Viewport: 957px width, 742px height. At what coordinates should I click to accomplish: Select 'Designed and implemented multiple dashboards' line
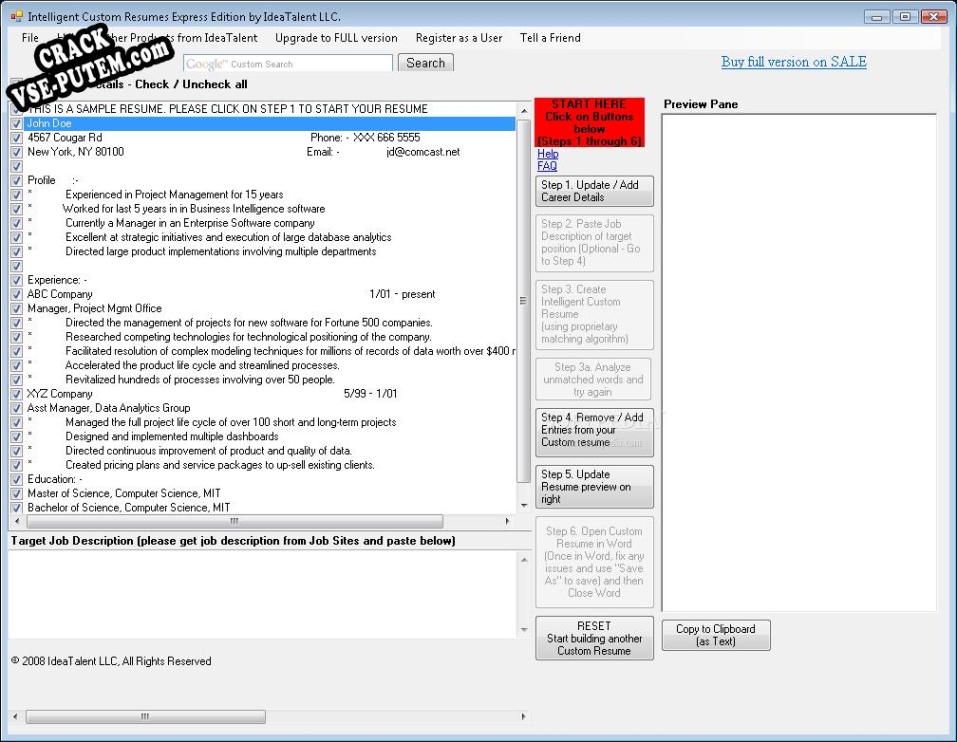tap(172, 436)
